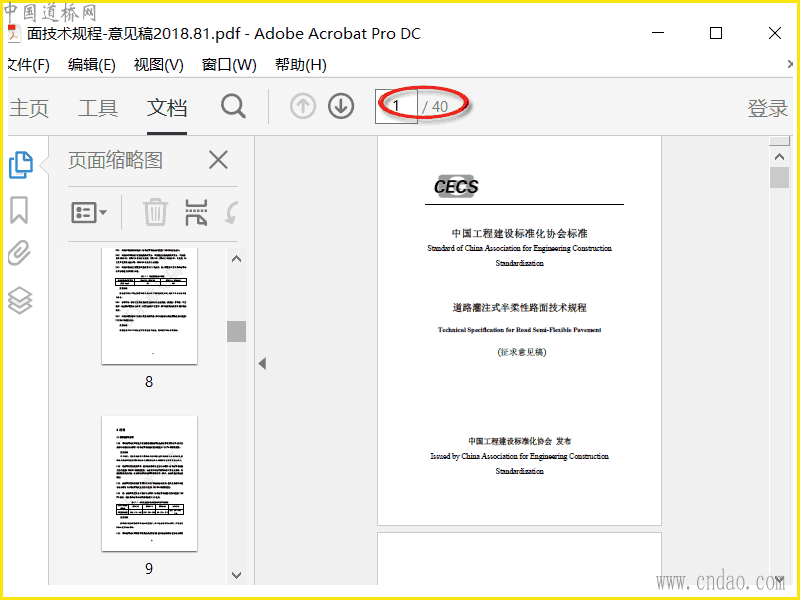This screenshot has width=800, height=600.
Task: Open the 文件(F) menu
Action: 29,65
